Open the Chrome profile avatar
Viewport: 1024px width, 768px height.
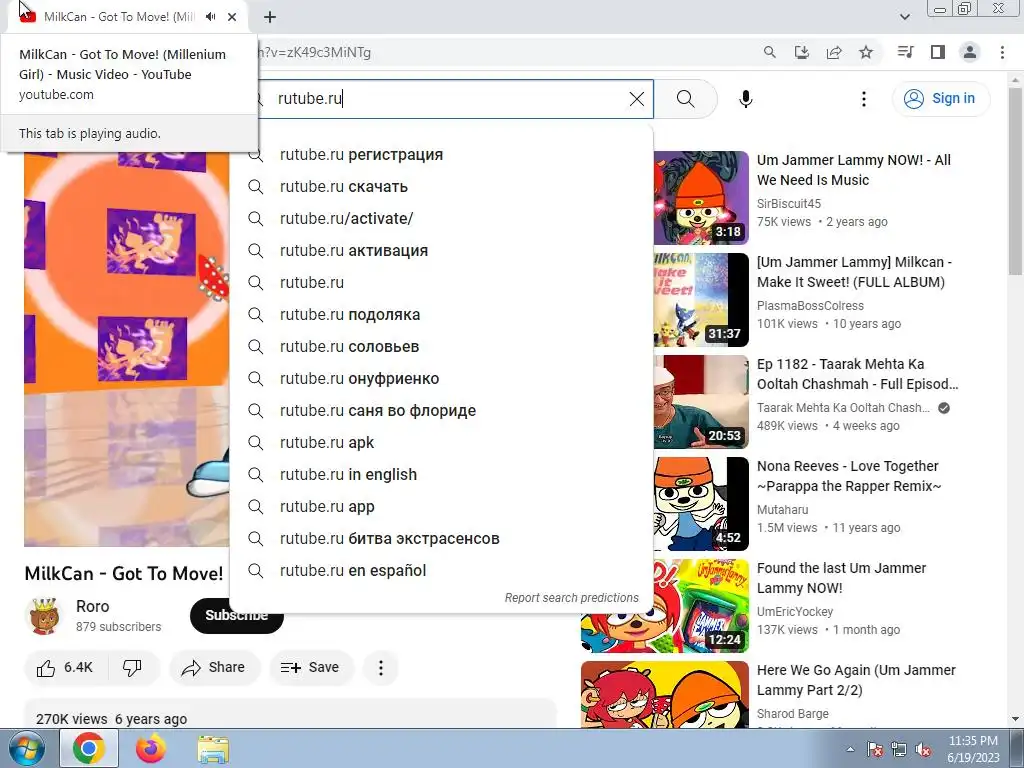(970, 52)
